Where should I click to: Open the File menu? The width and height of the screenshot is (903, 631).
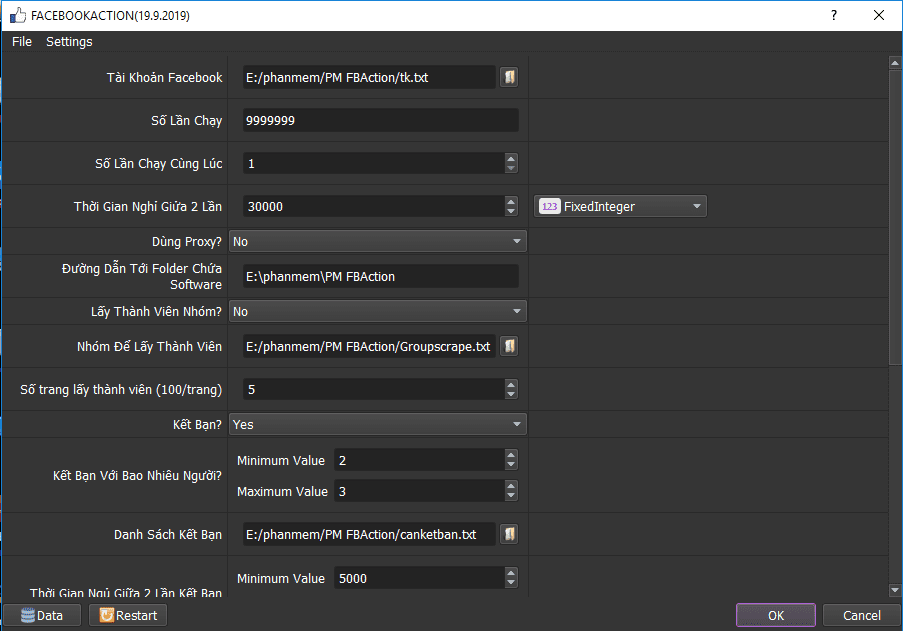point(22,42)
